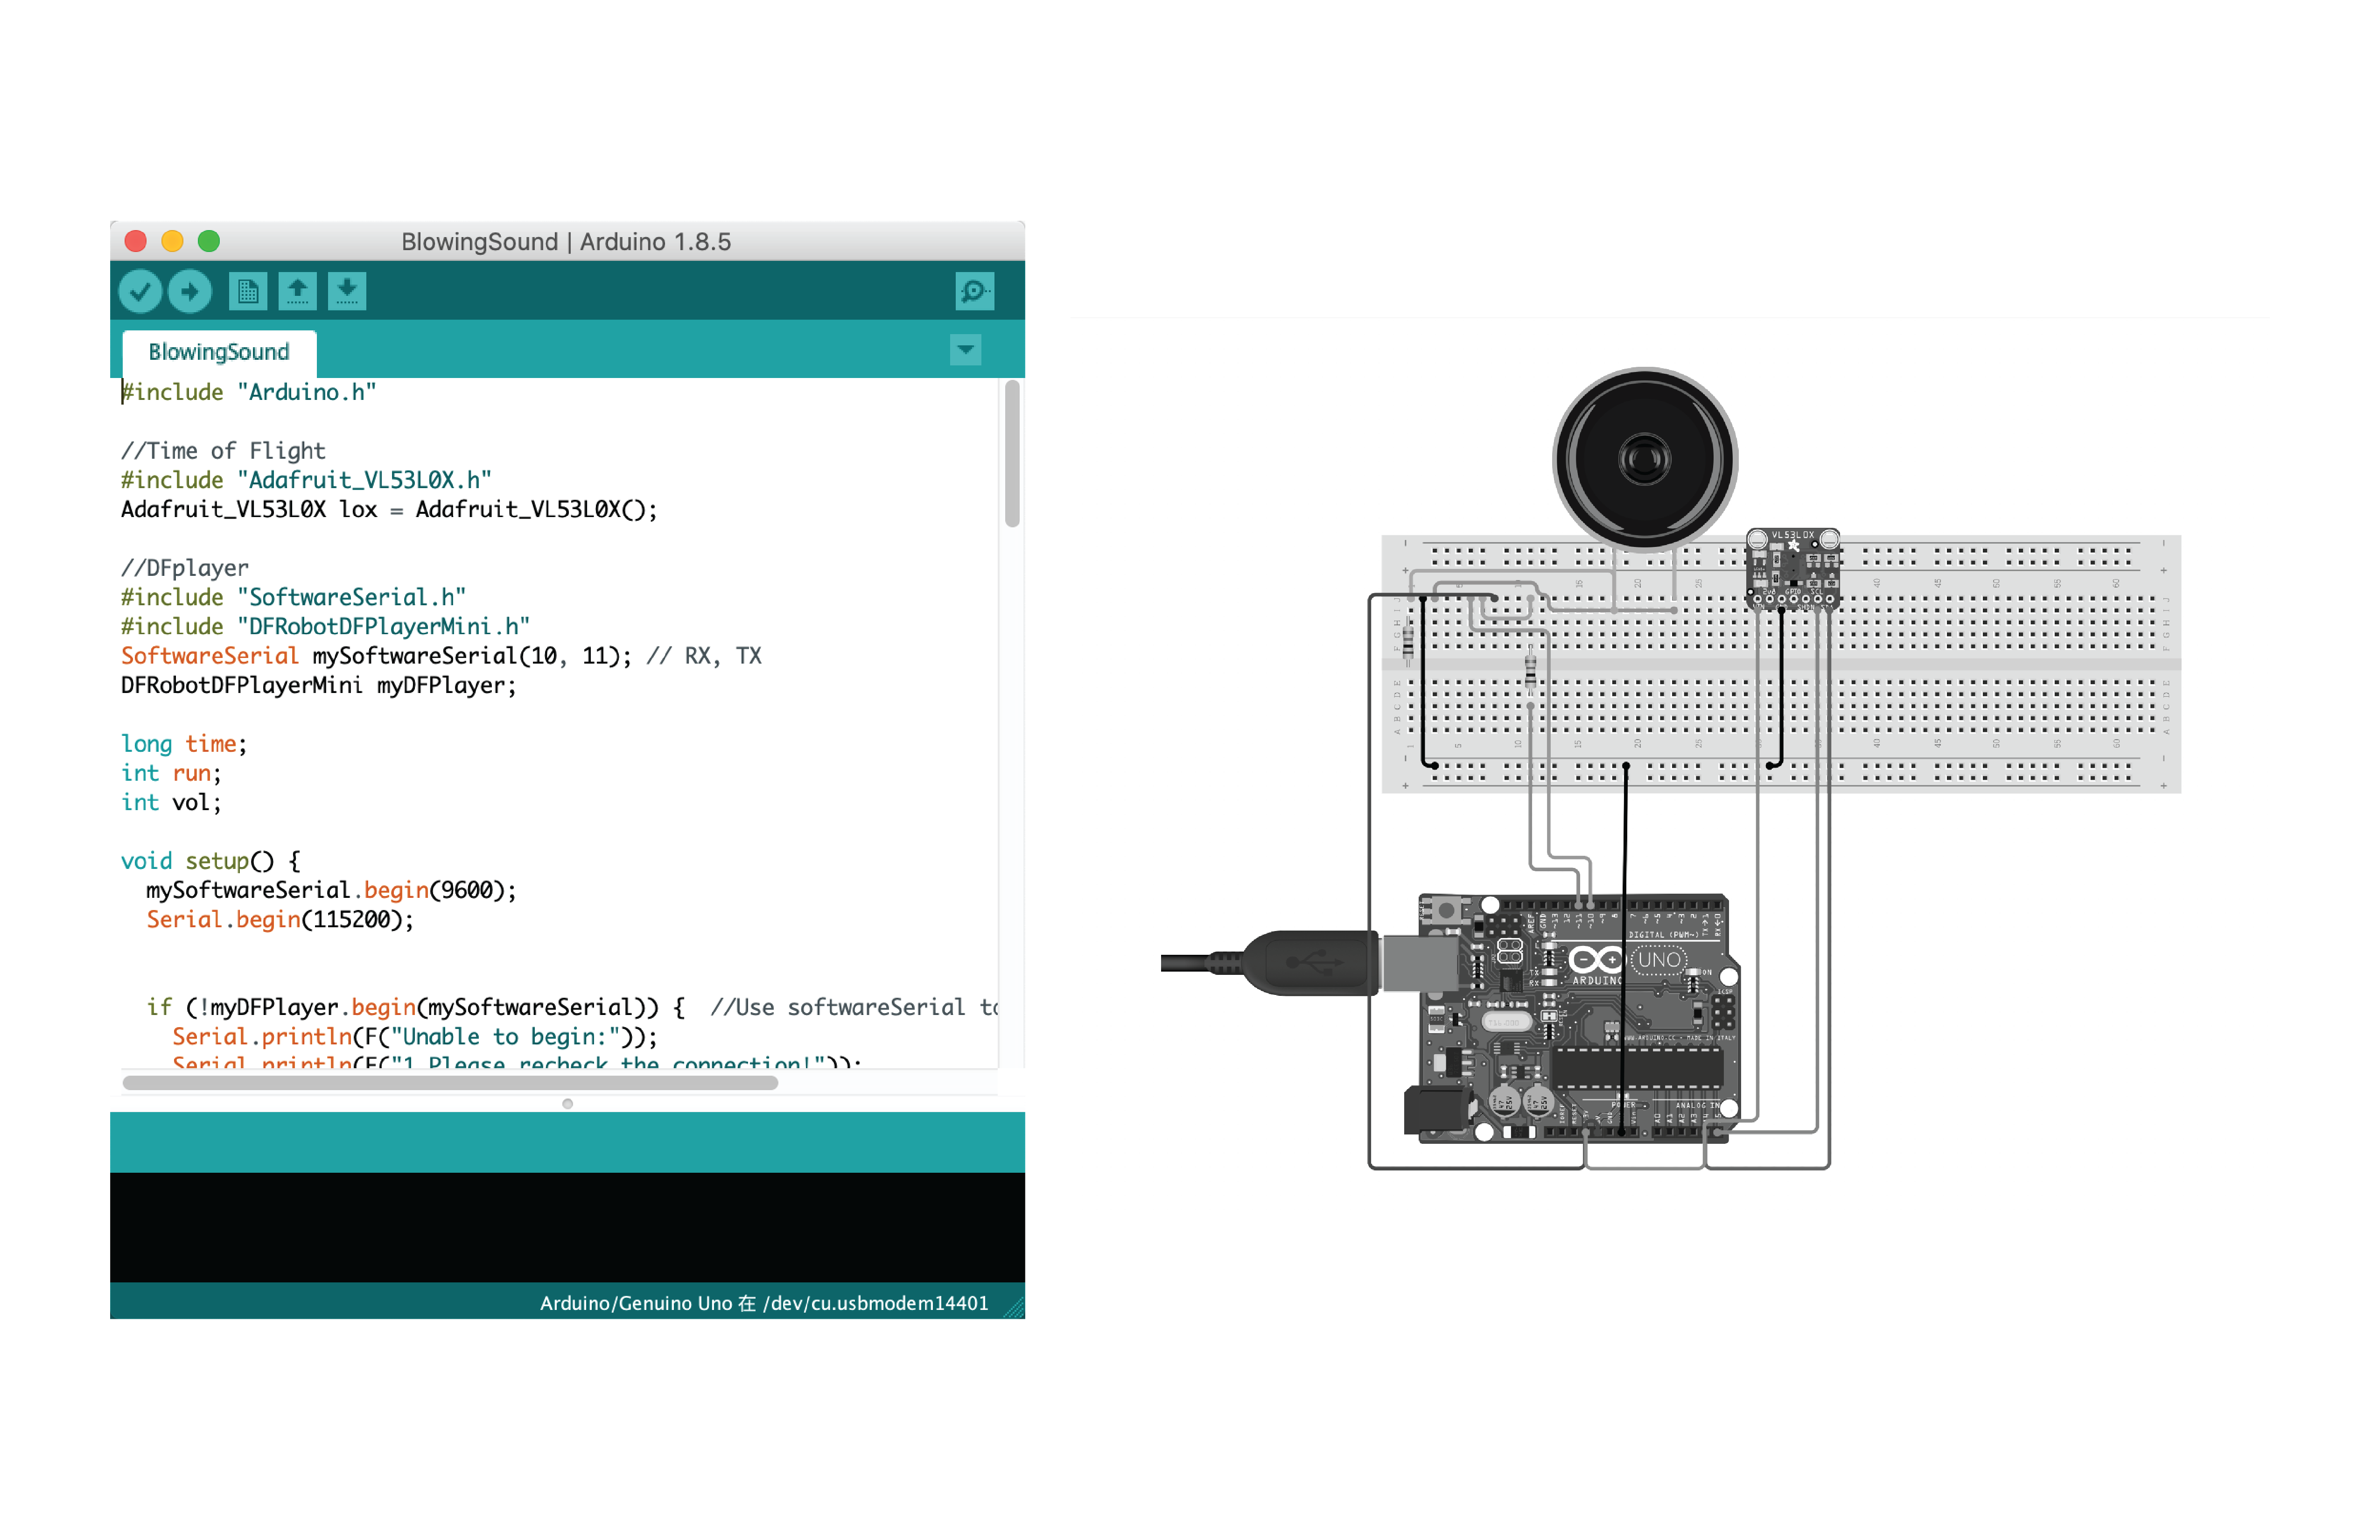Expand the tab options dropdown arrow
2380x1540 pixels.
pos(965,350)
